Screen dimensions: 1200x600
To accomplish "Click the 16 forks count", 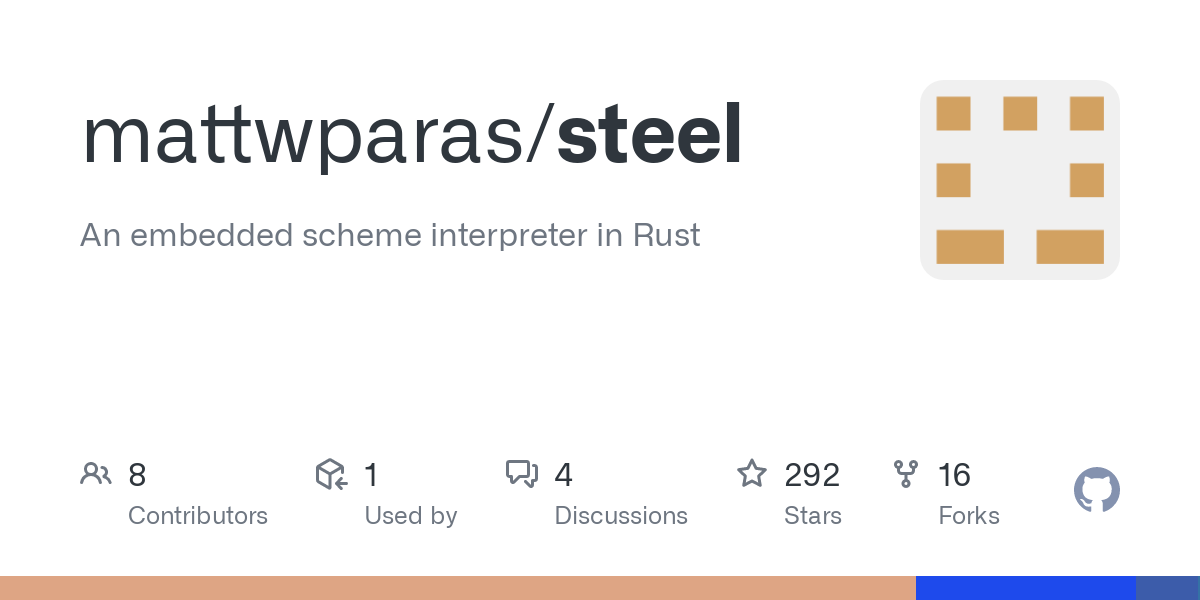I will pyautogui.click(x=954, y=475).
